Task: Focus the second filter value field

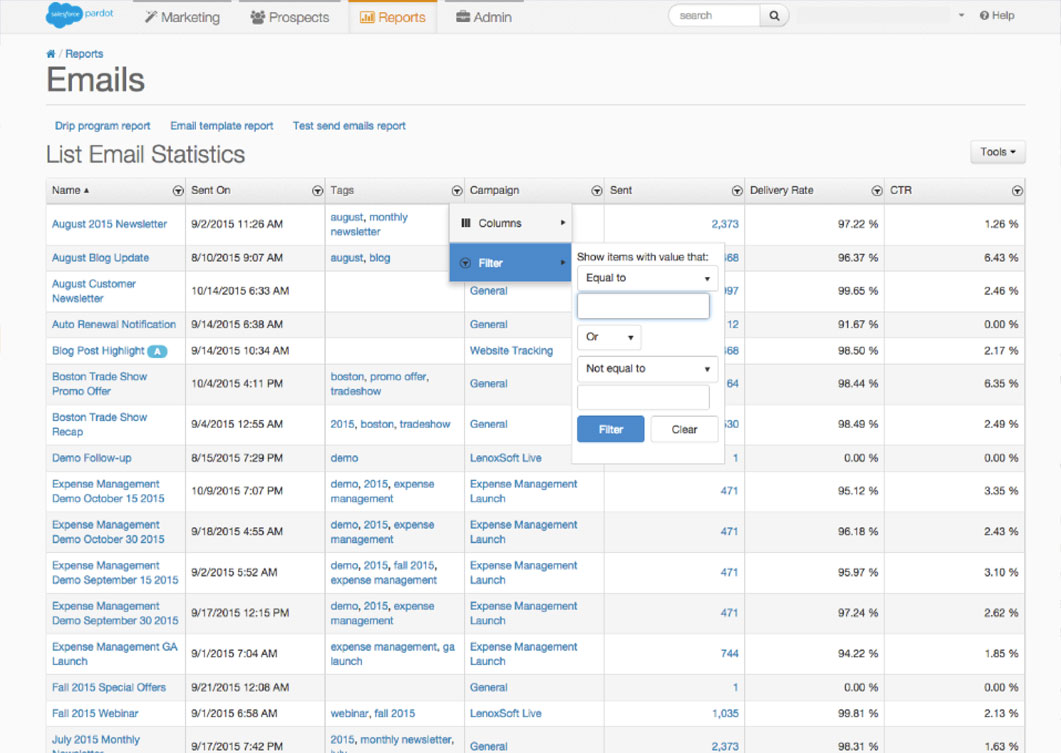Action: pyautogui.click(x=643, y=398)
